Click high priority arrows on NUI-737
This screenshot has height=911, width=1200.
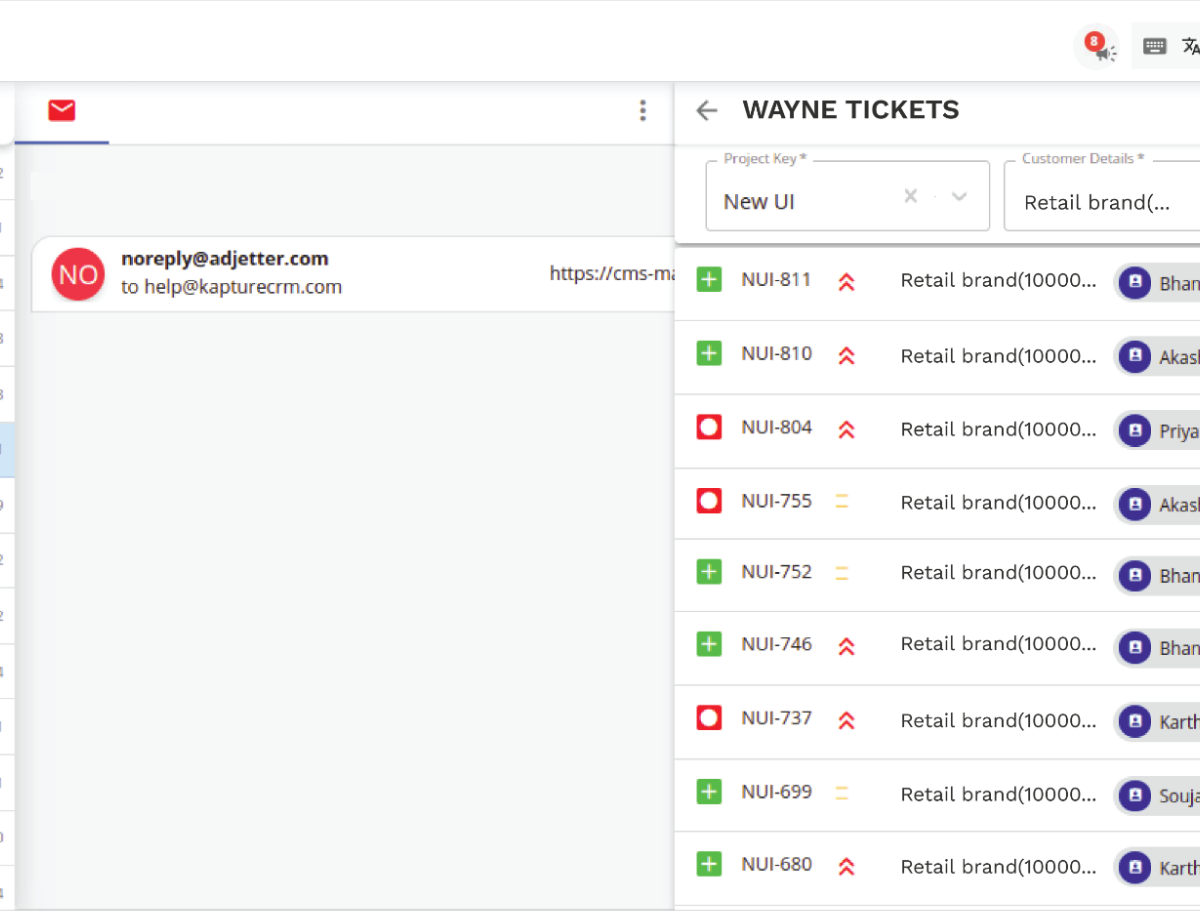846,720
